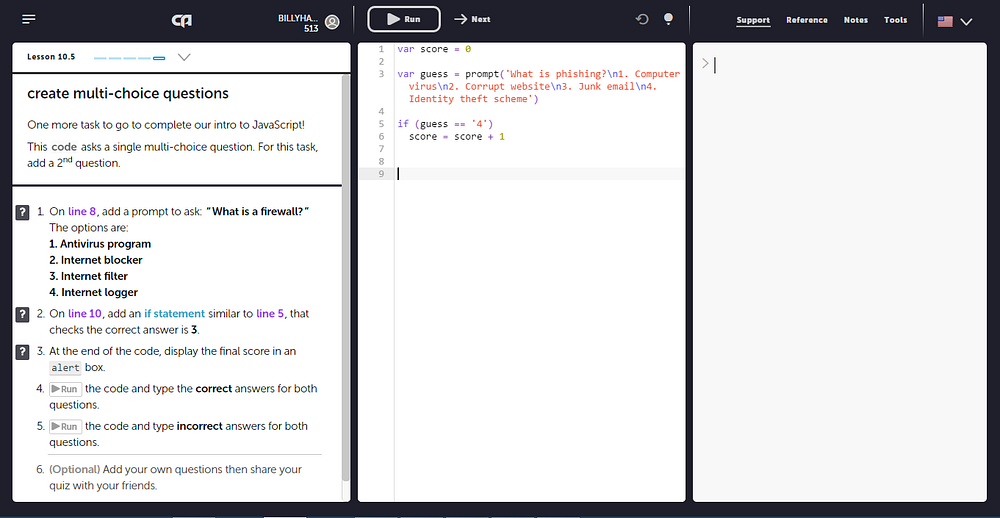The height and width of the screenshot is (518, 1000).
Task: Reset the code with undo icon
Action: tap(642, 19)
